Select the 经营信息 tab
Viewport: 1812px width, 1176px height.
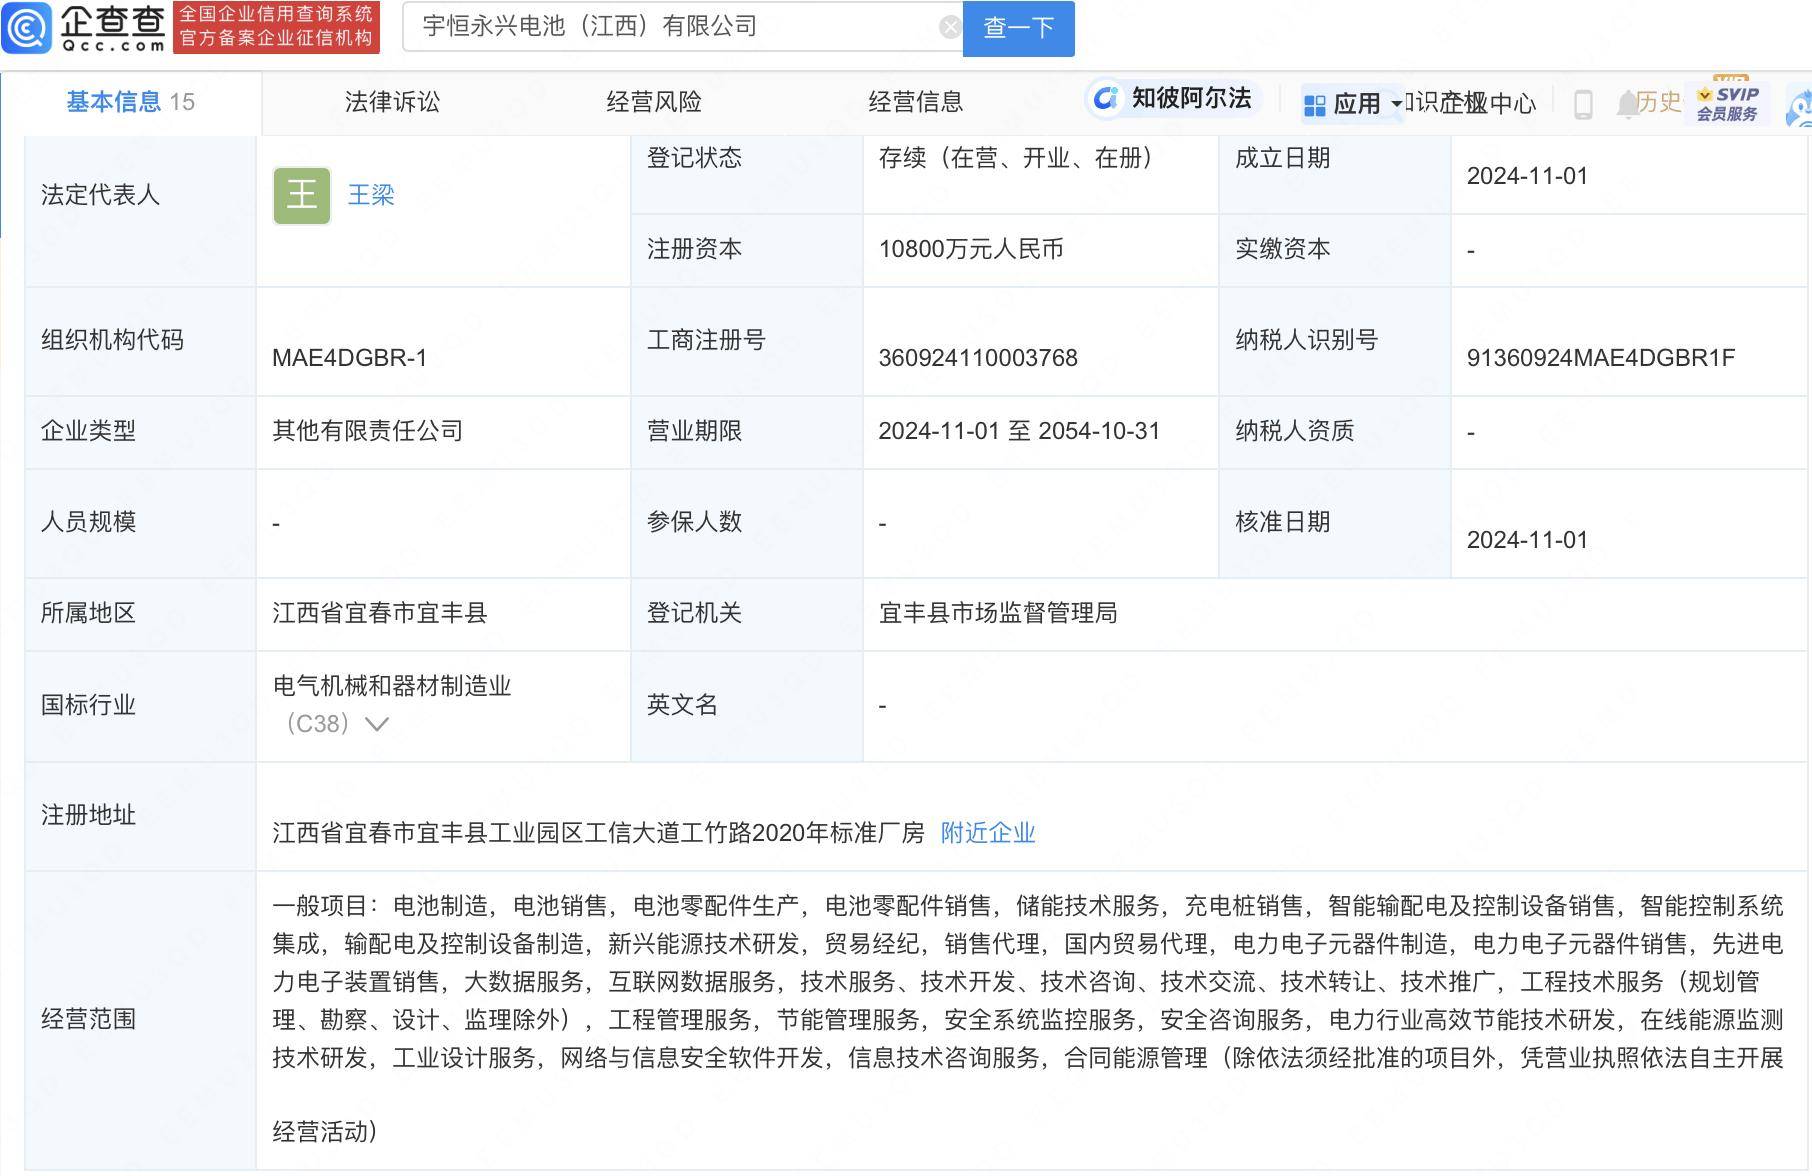(916, 101)
